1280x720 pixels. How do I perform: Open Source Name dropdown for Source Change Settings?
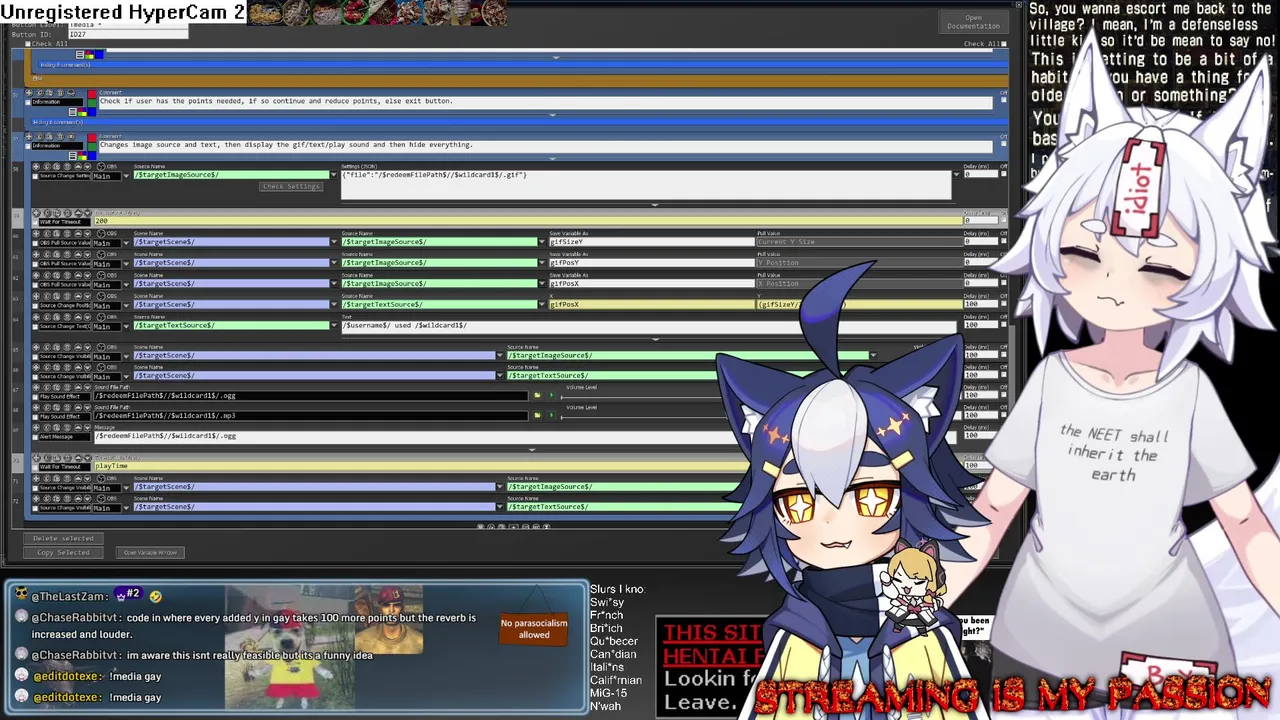(334, 175)
